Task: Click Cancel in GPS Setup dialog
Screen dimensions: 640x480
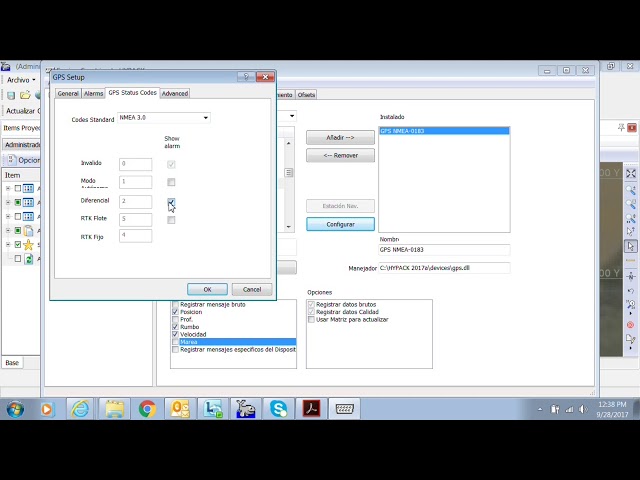Action: [252, 289]
